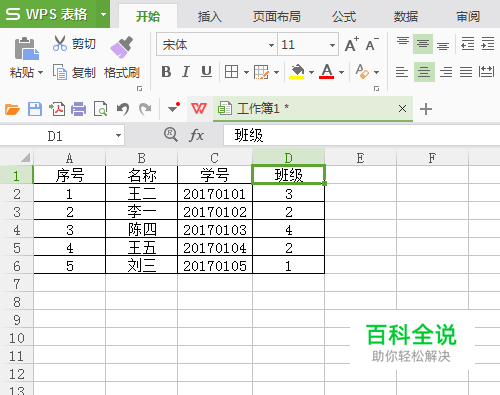Open Insert Function fx button
The height and width of the screenshot is (395, 500).
coord(196,135)
